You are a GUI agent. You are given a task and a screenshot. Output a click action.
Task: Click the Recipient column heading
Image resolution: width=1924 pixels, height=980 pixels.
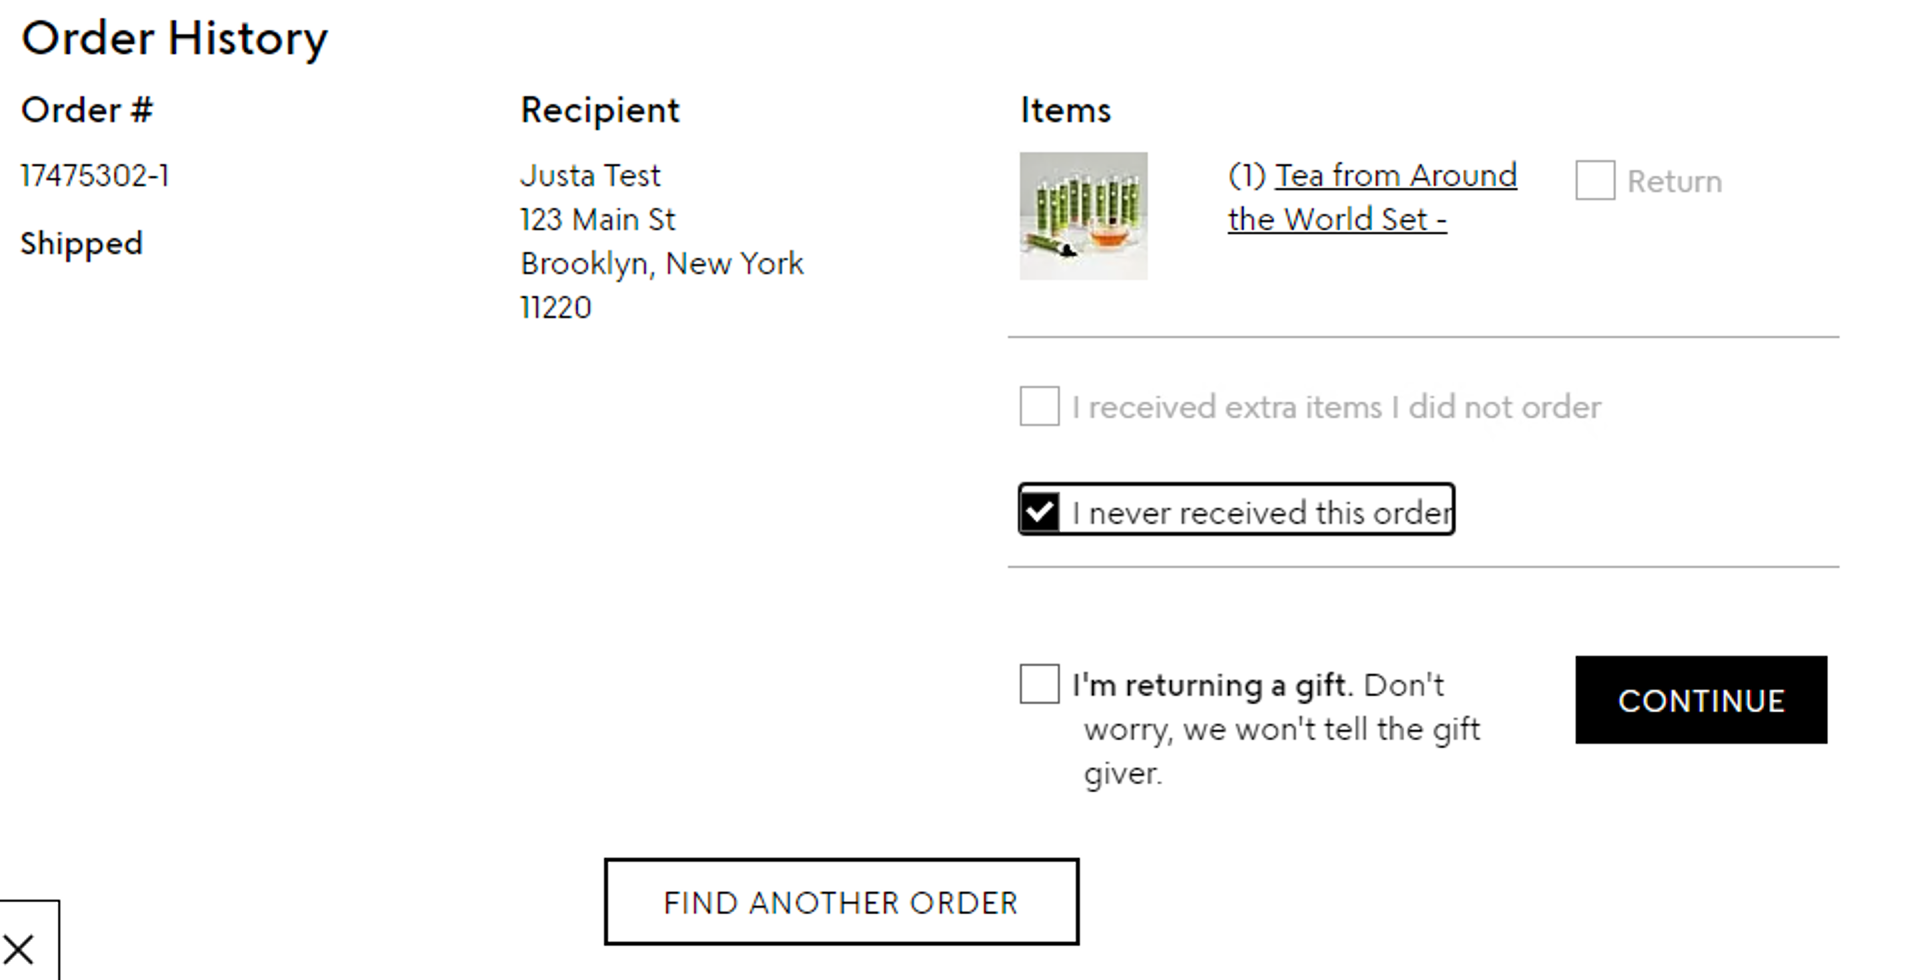[600, 110]
